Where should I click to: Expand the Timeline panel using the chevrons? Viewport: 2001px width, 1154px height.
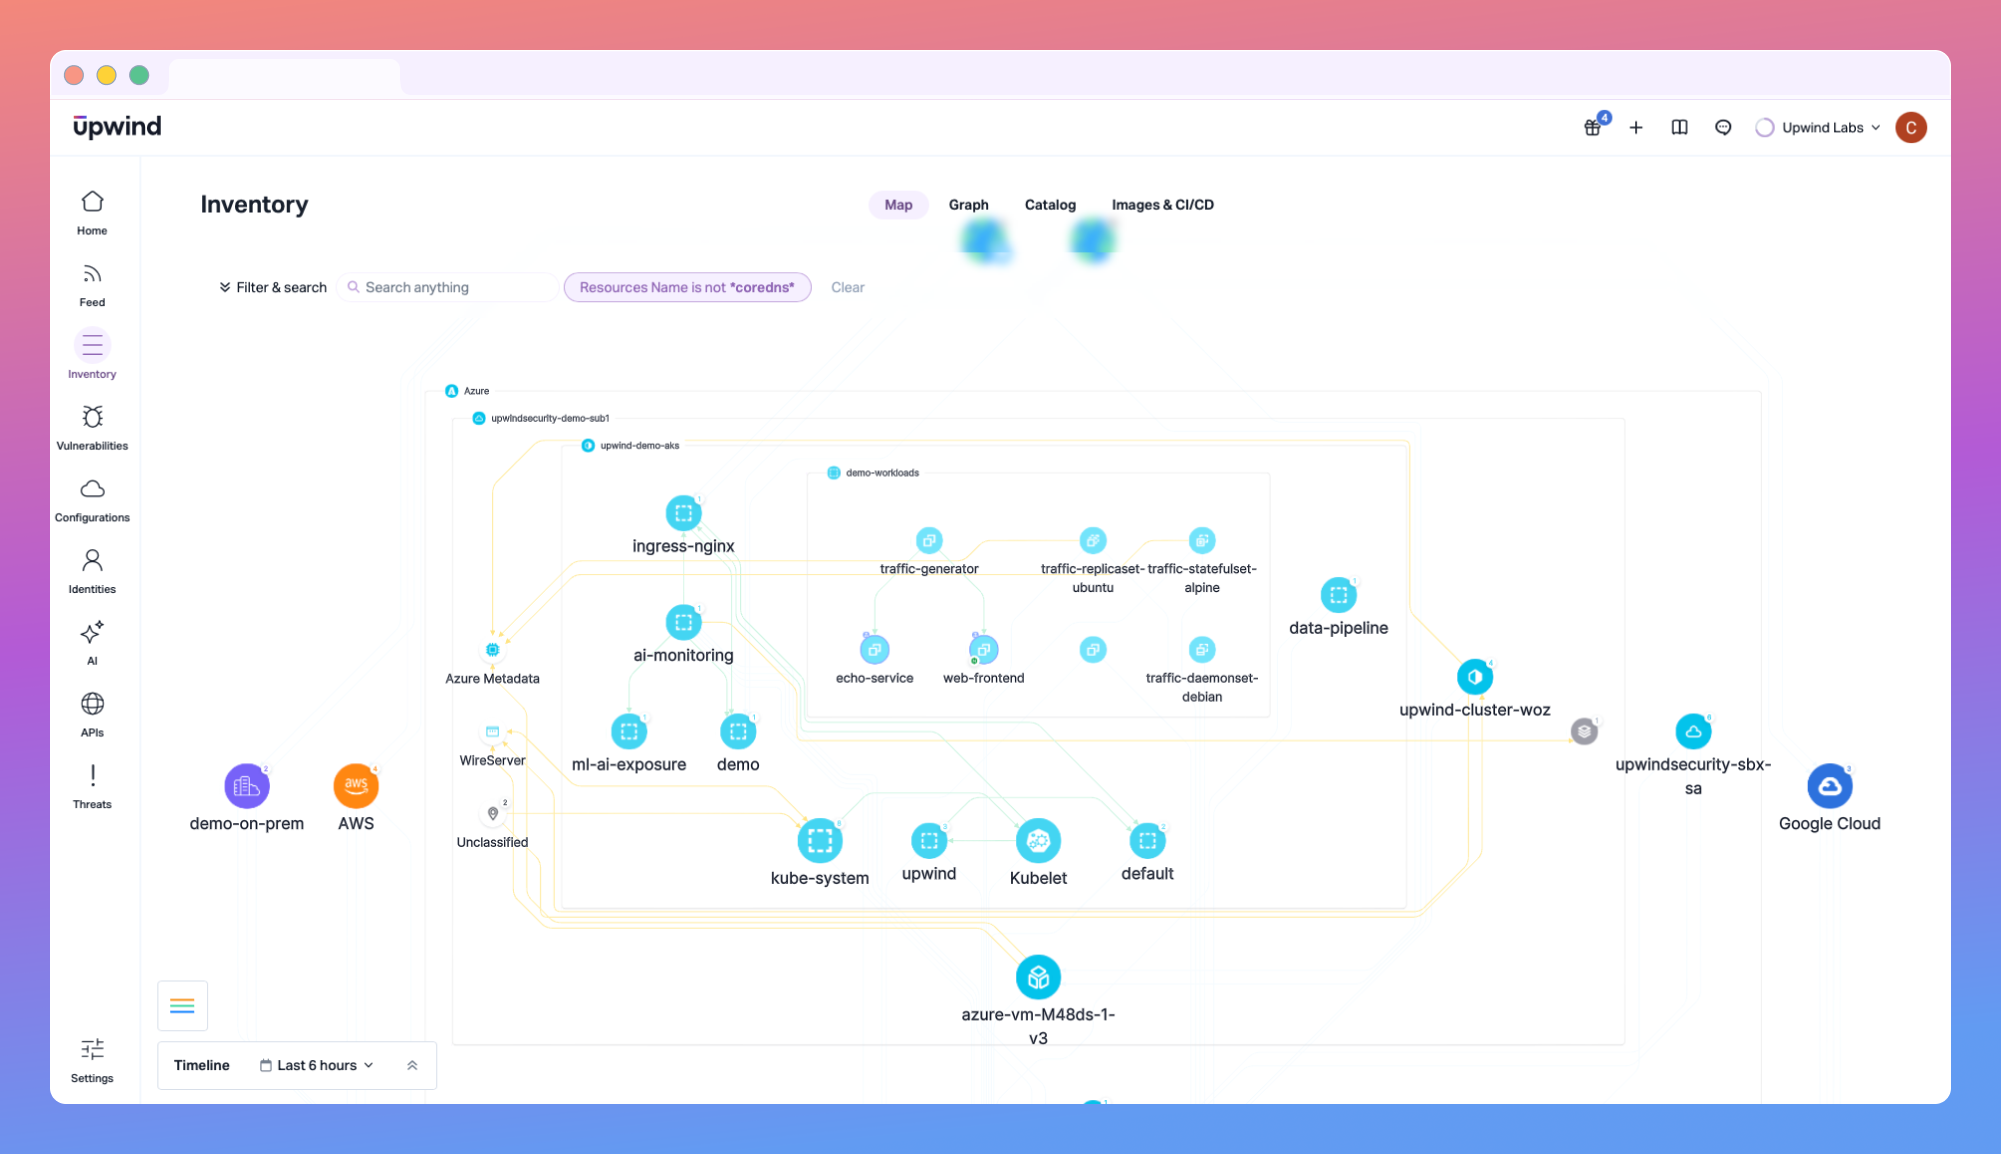tap(411, 1065)
